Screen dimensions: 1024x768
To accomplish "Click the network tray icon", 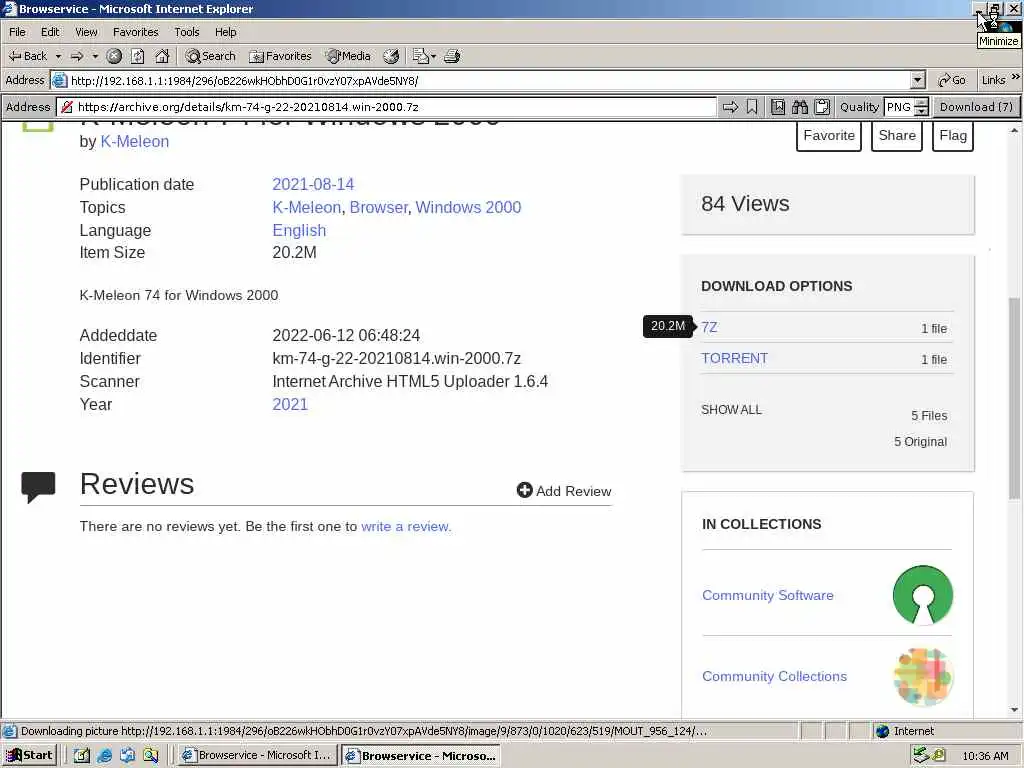I will (921, 755).
